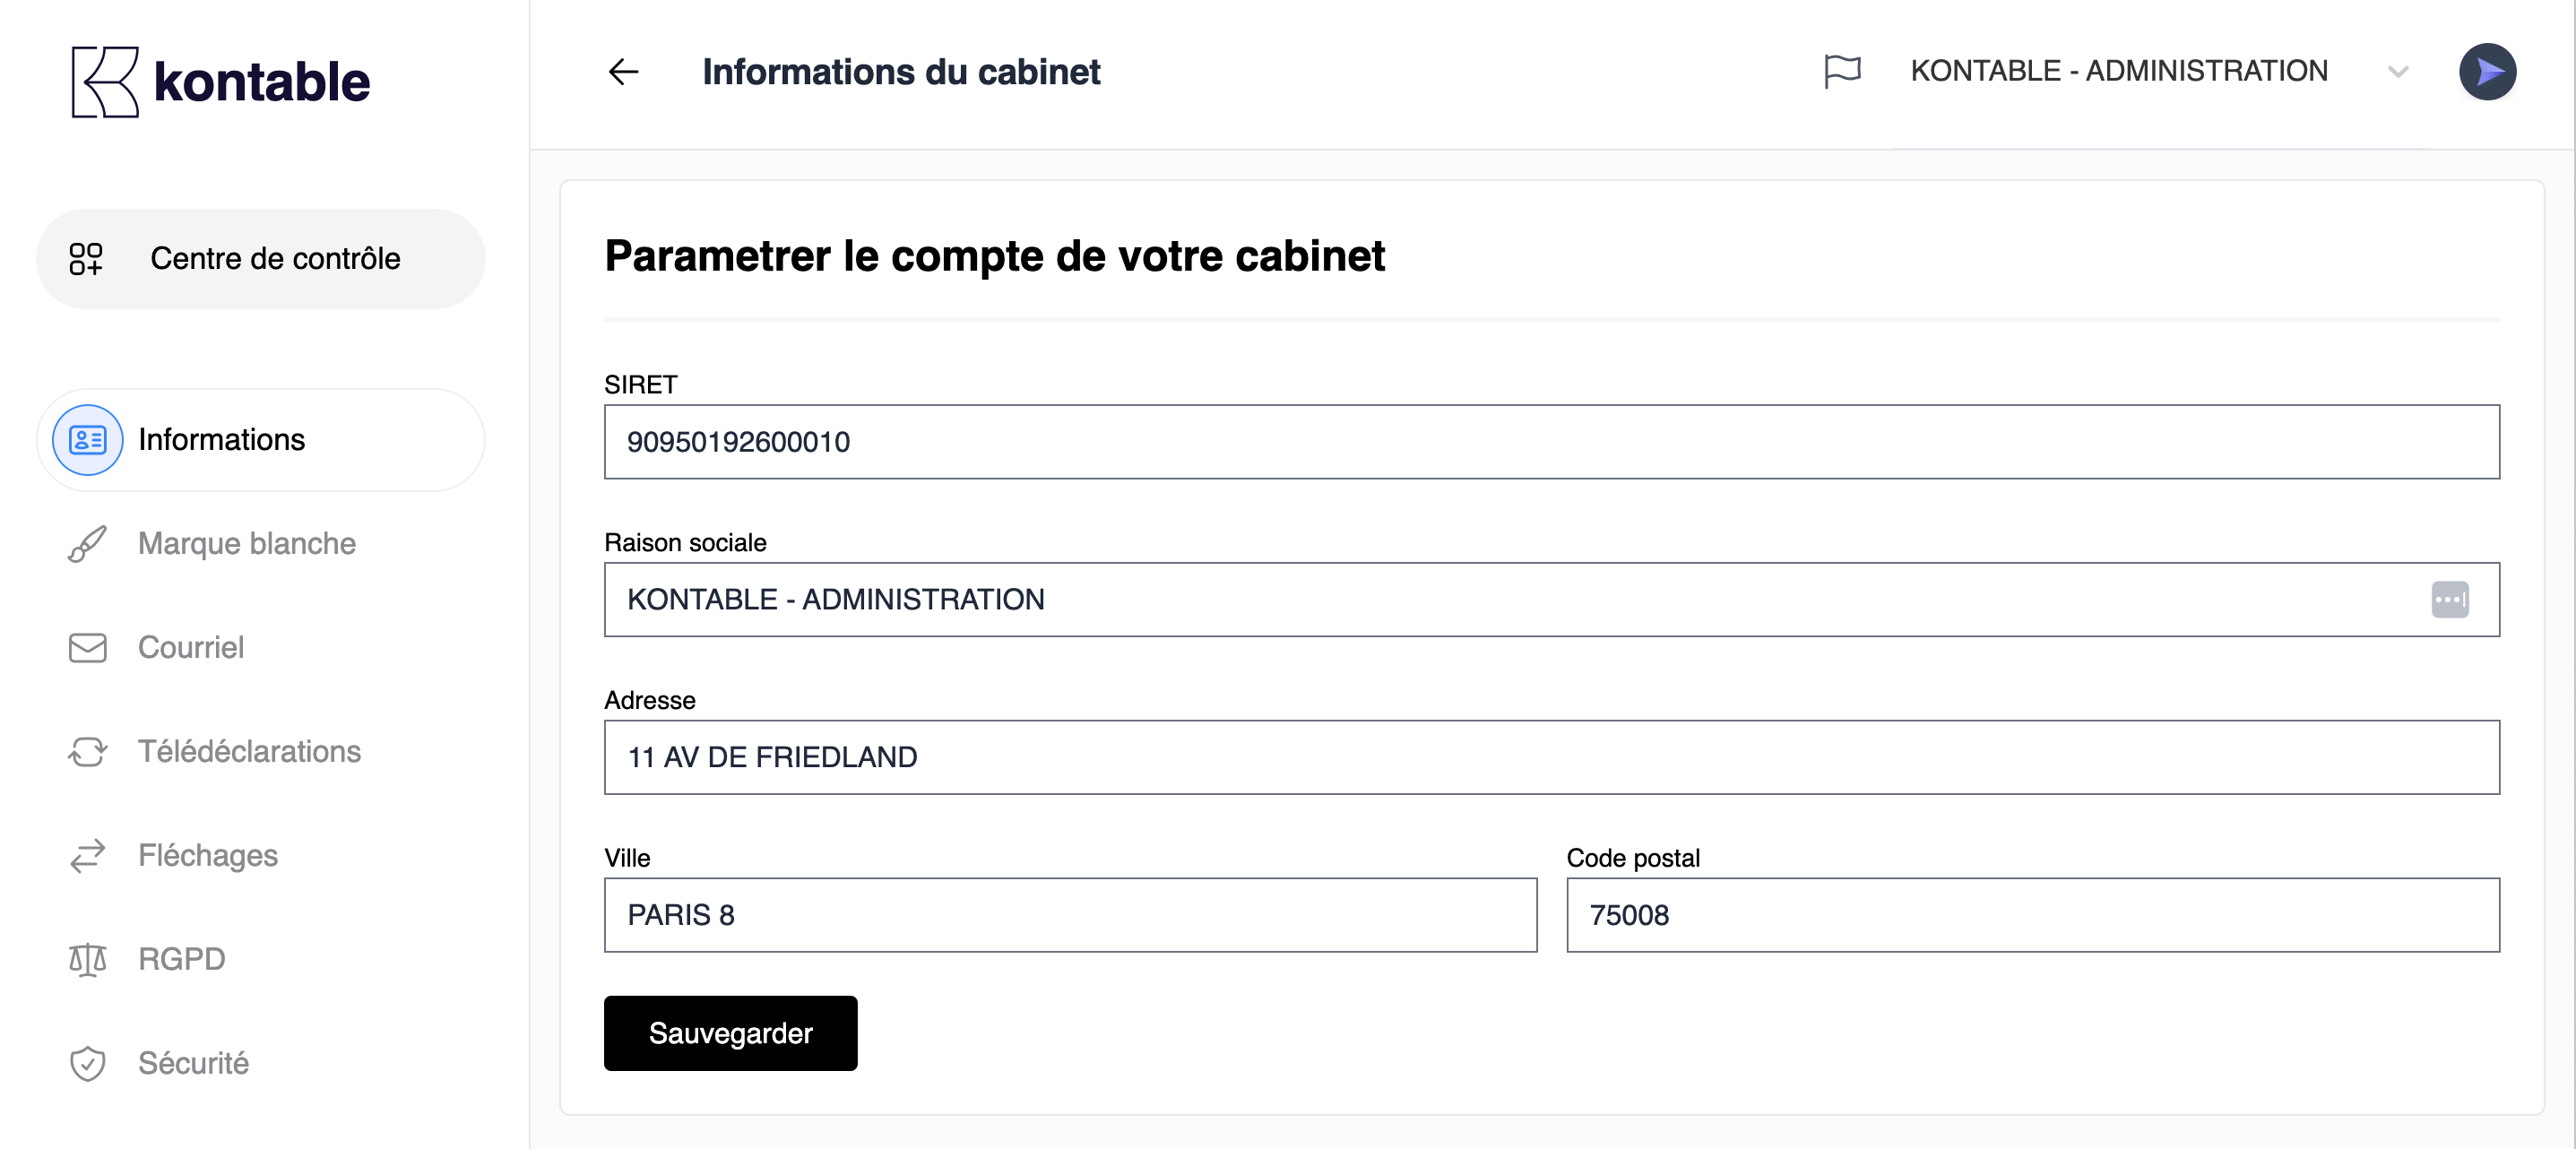Click the Marque blanche brush icon
The image size is (2576, 1149).
(87, 544)
